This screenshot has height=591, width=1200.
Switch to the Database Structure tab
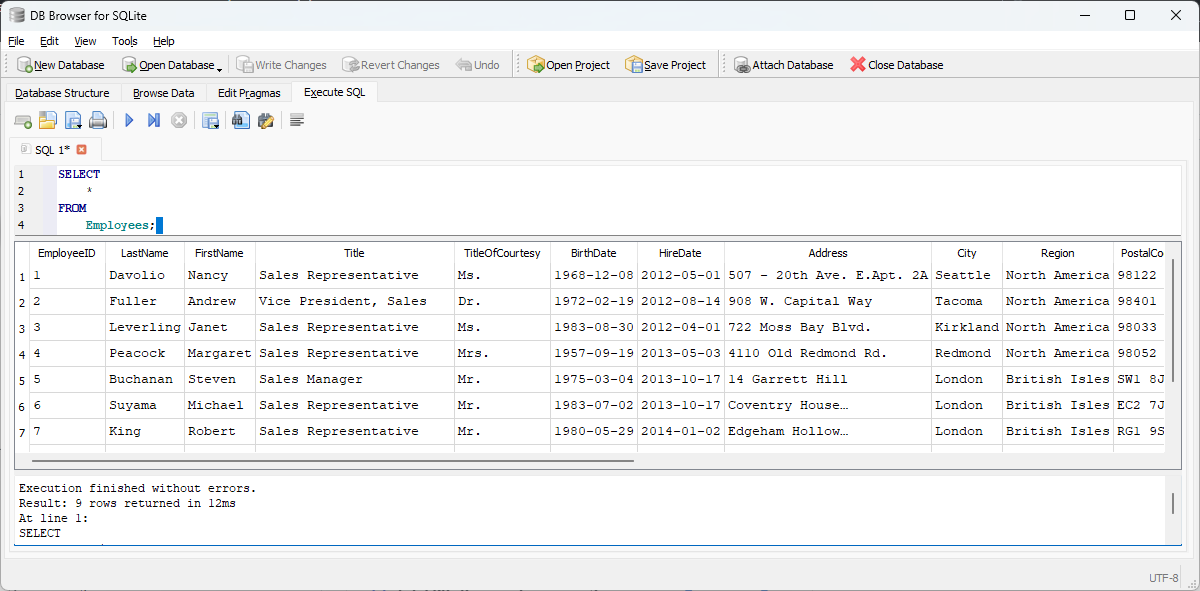[62, 93]
